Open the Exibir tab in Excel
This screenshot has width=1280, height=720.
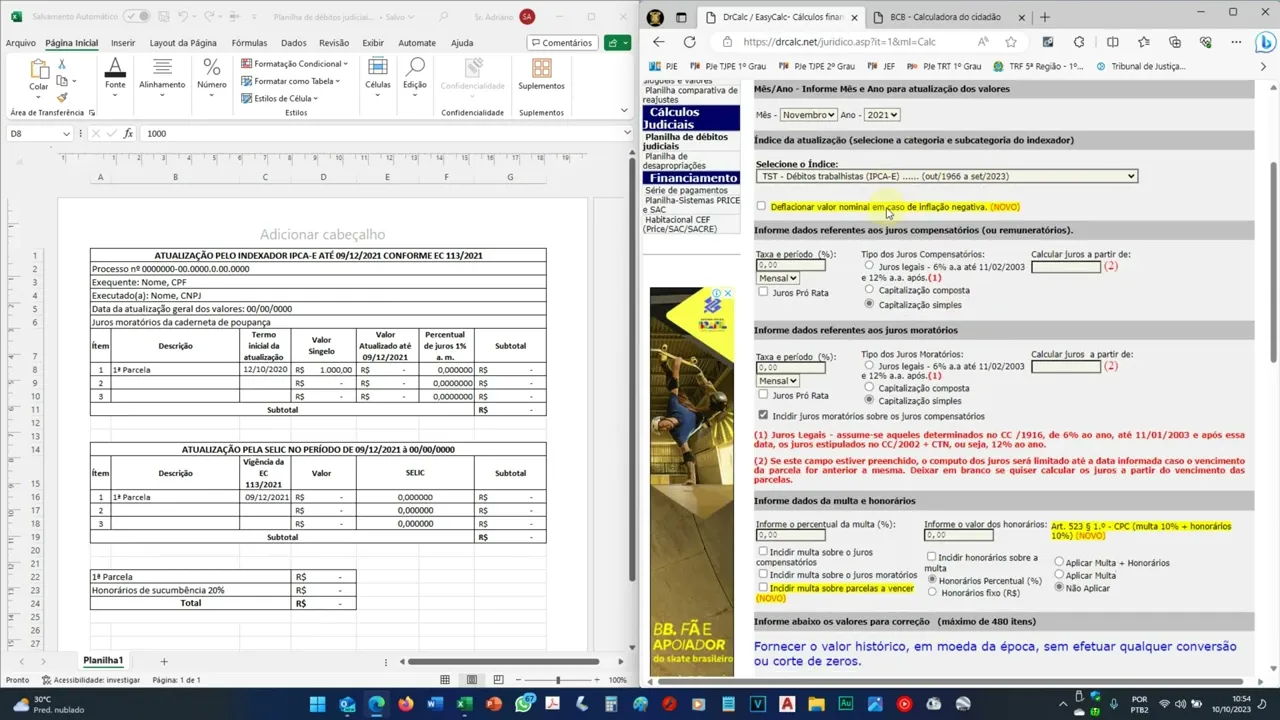373,43
